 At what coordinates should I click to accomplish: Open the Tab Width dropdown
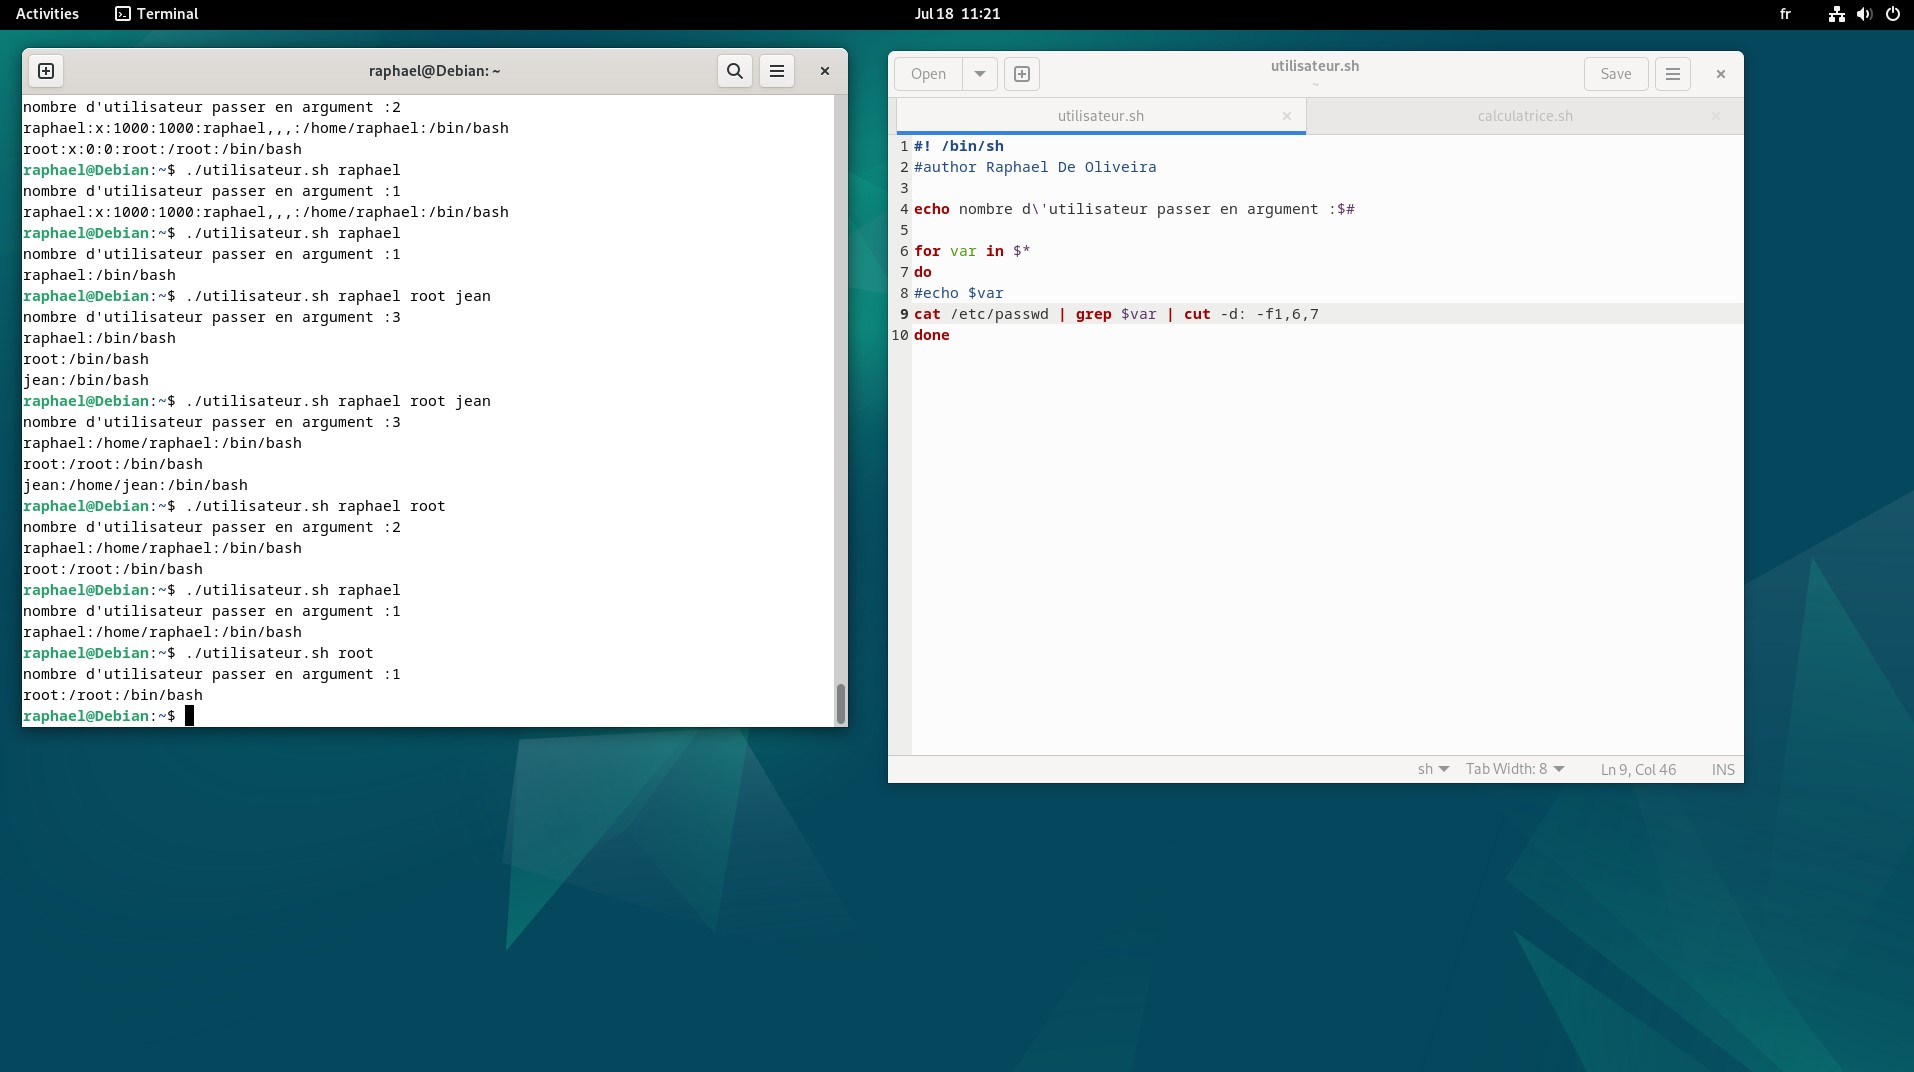click(x=1514, y=769)
